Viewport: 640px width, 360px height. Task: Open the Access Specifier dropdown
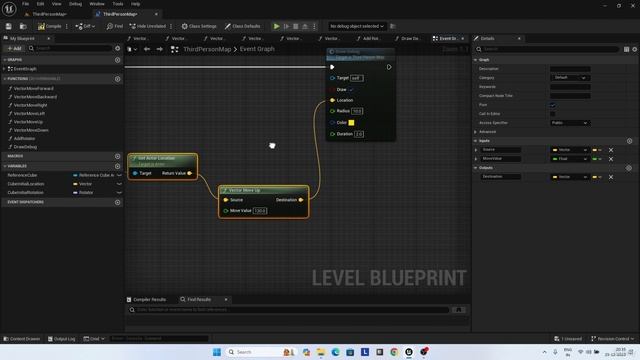[570, 123]
